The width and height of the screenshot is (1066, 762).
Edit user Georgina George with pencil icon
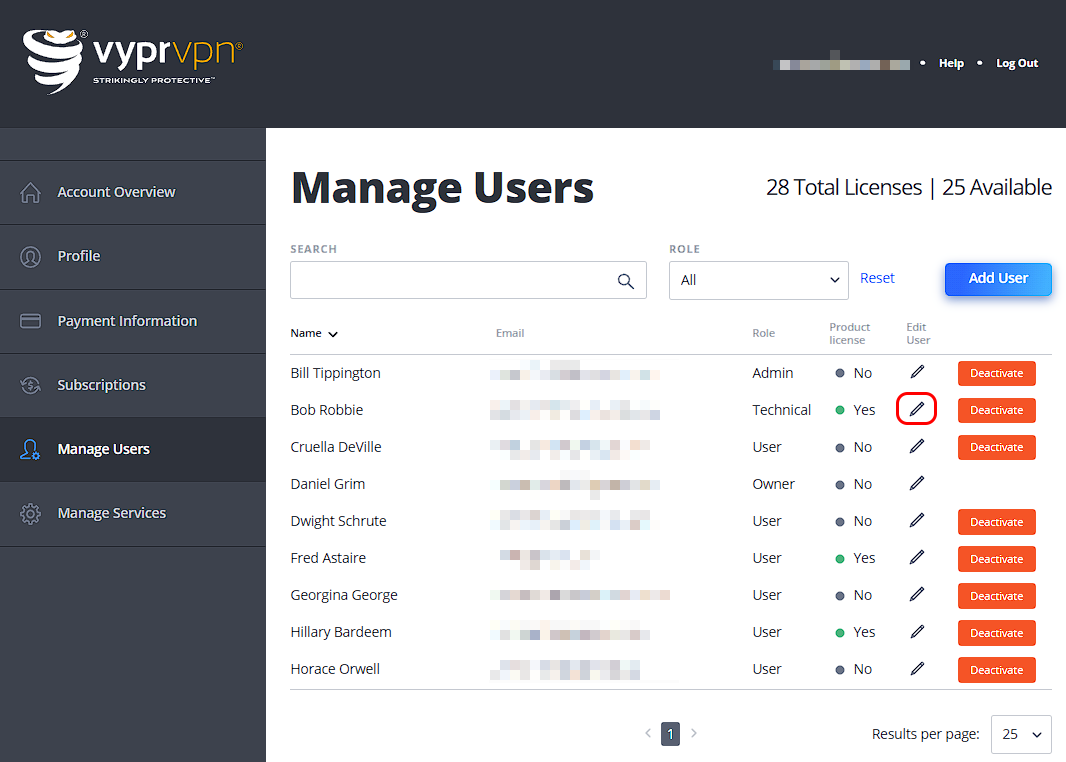pos(917,594)
